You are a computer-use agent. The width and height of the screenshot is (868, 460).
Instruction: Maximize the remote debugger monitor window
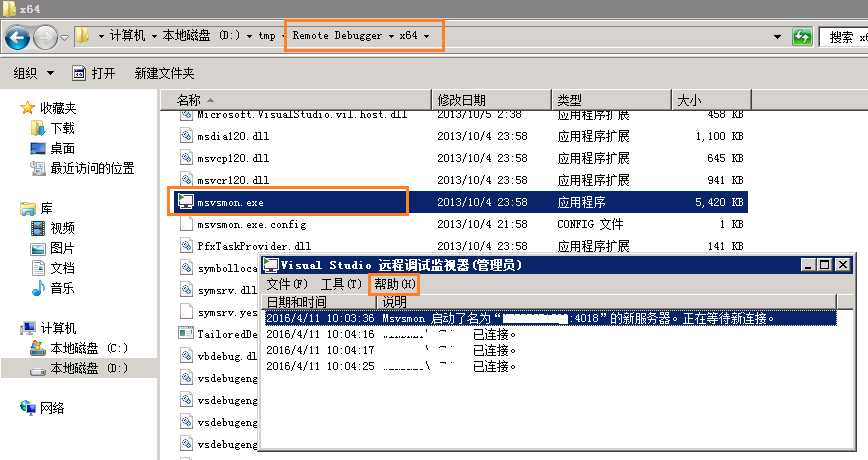click(x=825, y=265)
